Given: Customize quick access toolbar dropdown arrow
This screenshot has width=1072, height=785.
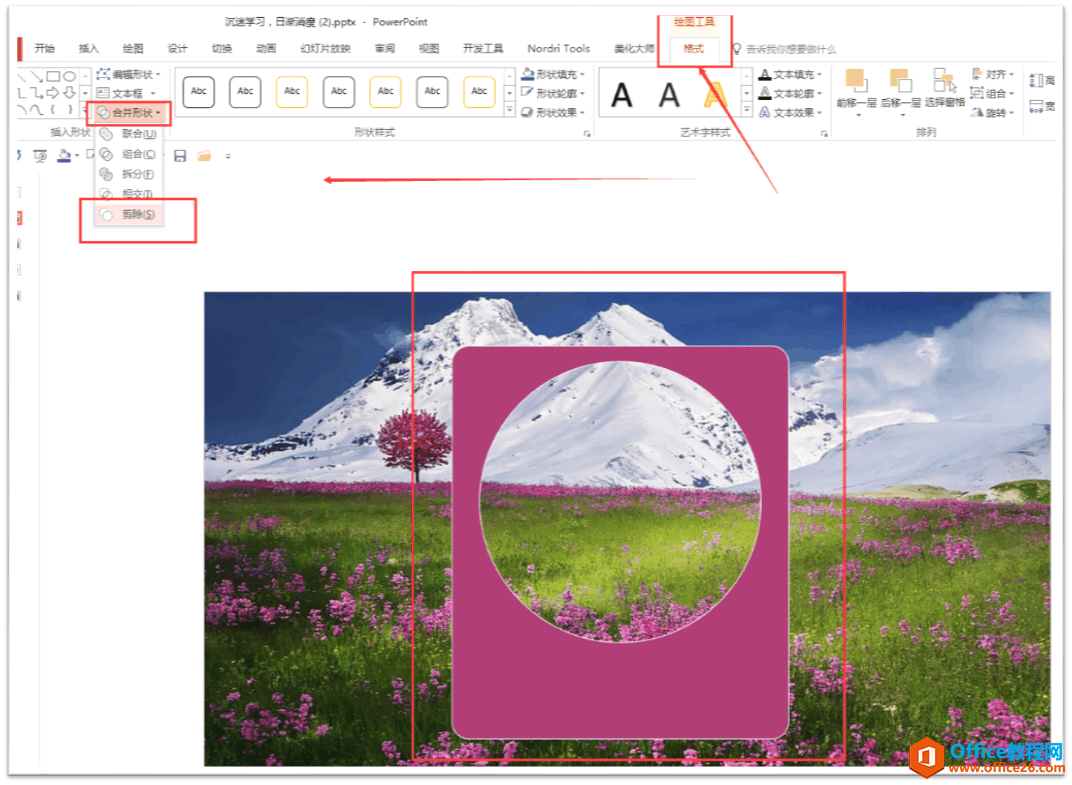Looking at the screenshot, I should pyautogui.click(x=228, y=157).
